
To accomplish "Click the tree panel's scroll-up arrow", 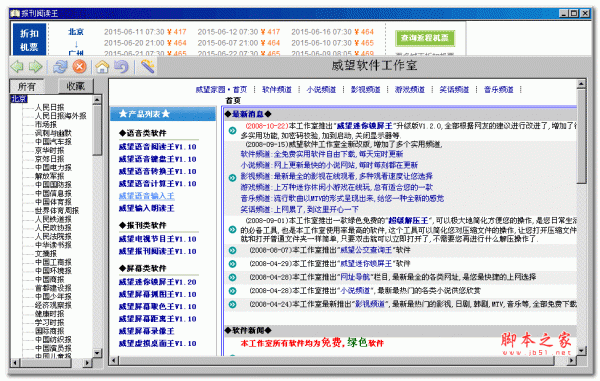I will coord(97,100).
